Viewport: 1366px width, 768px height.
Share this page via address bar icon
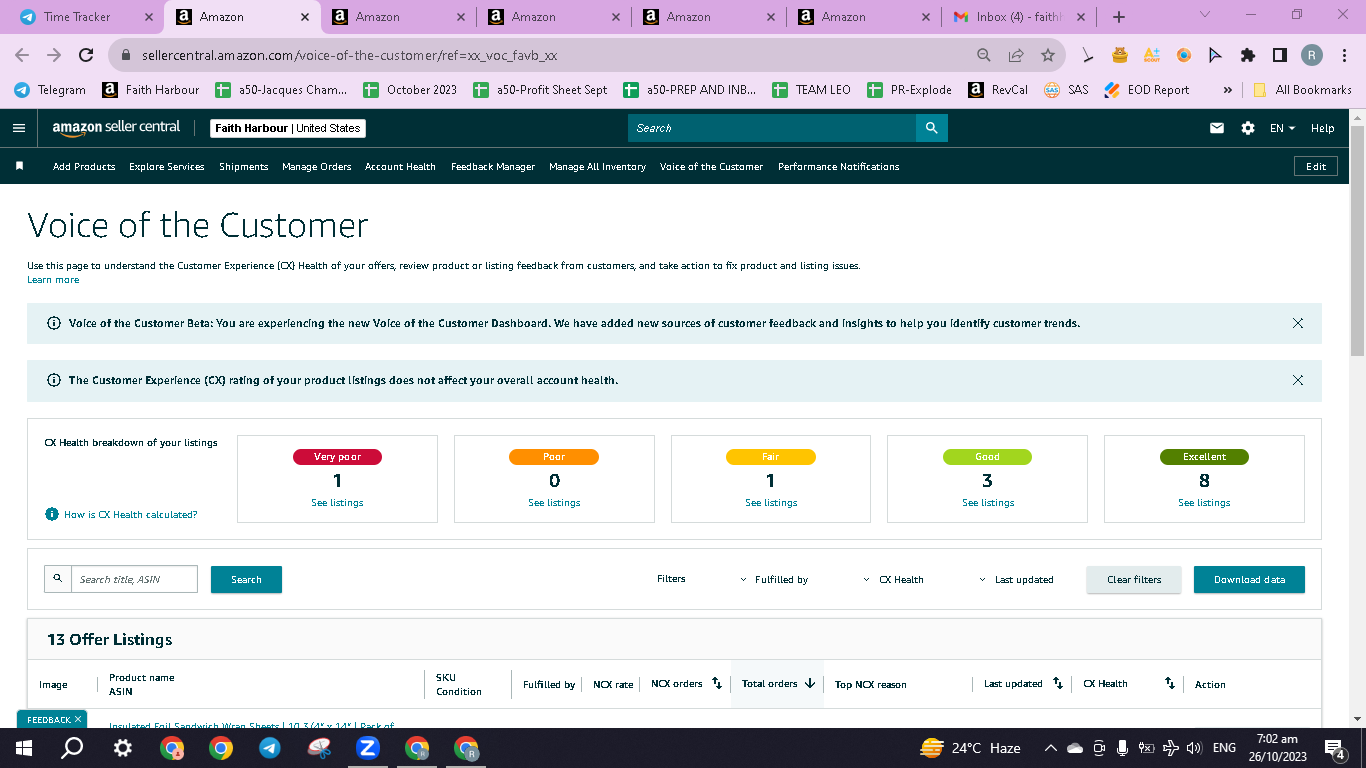coord(1016,56)
